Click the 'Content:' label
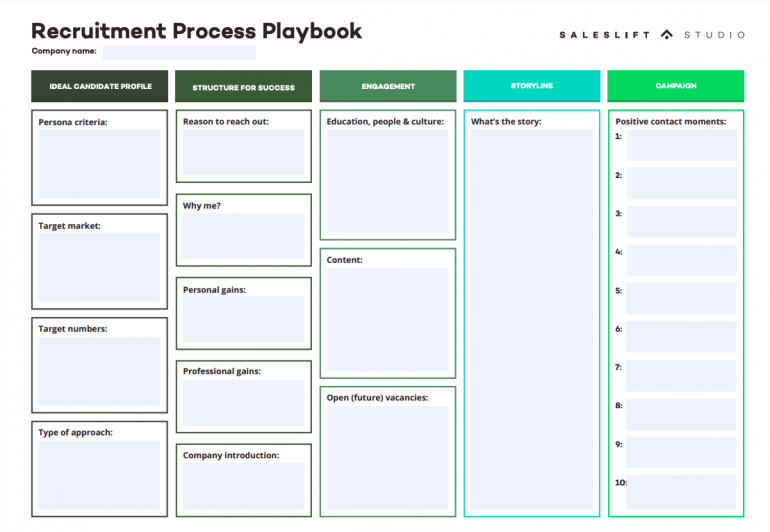 pos(344,260)
